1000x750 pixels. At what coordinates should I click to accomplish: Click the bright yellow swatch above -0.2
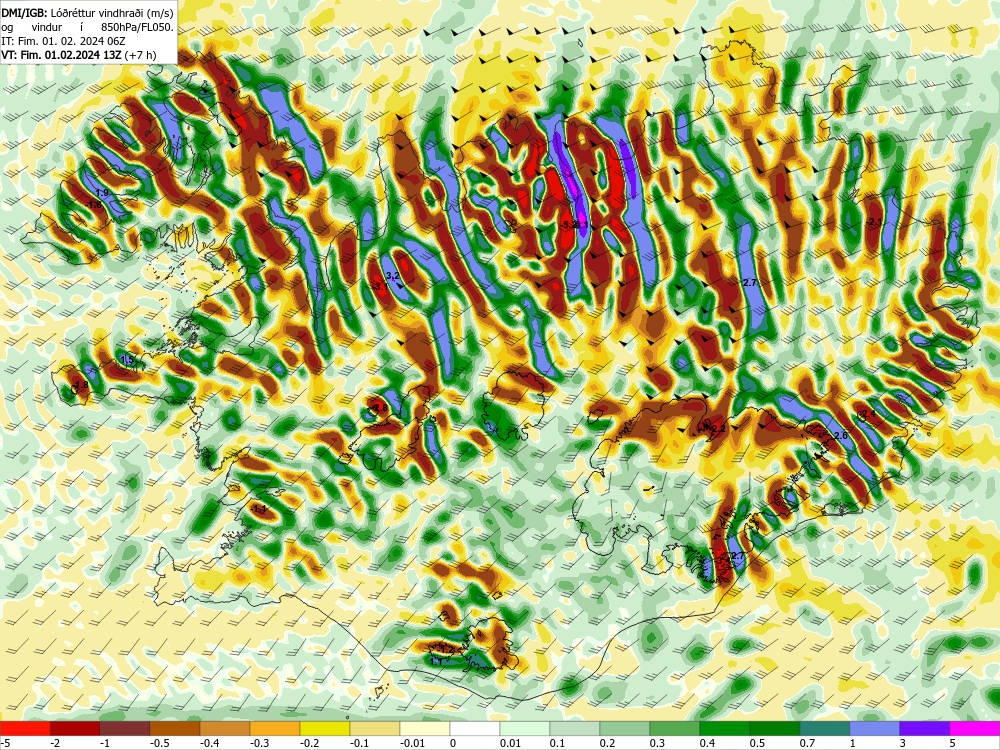pyautogui.click(x=325, y=728)
